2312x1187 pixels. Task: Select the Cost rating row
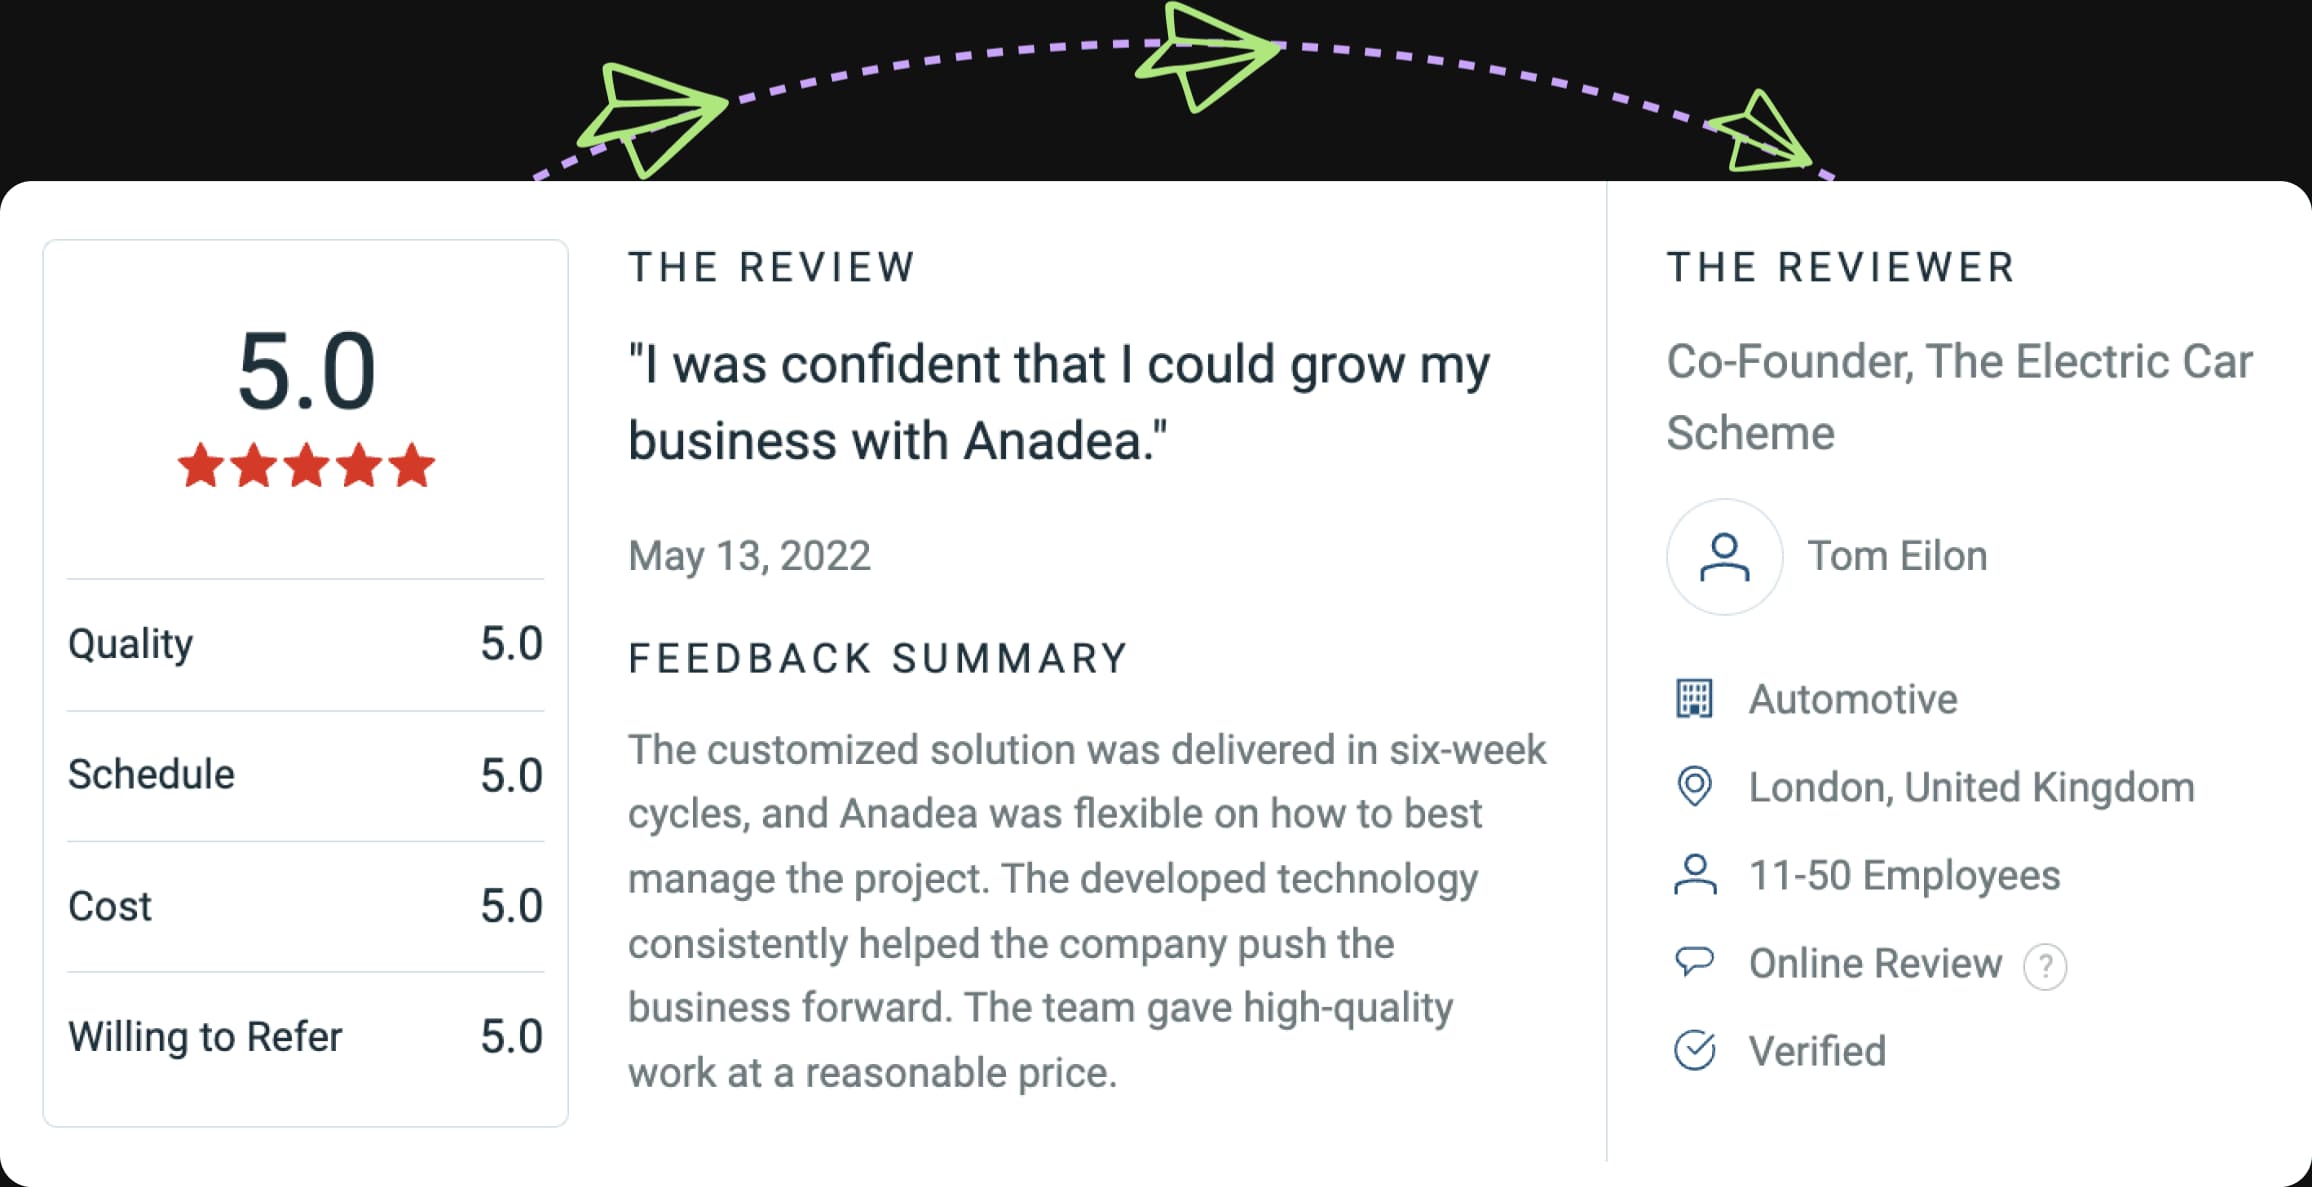[305, 906]
